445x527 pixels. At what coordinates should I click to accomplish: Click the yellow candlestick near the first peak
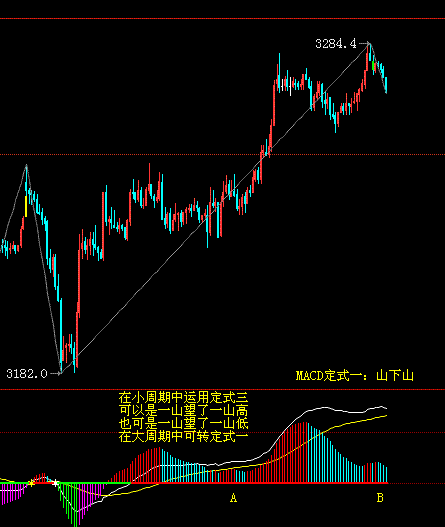pos(26,206)
